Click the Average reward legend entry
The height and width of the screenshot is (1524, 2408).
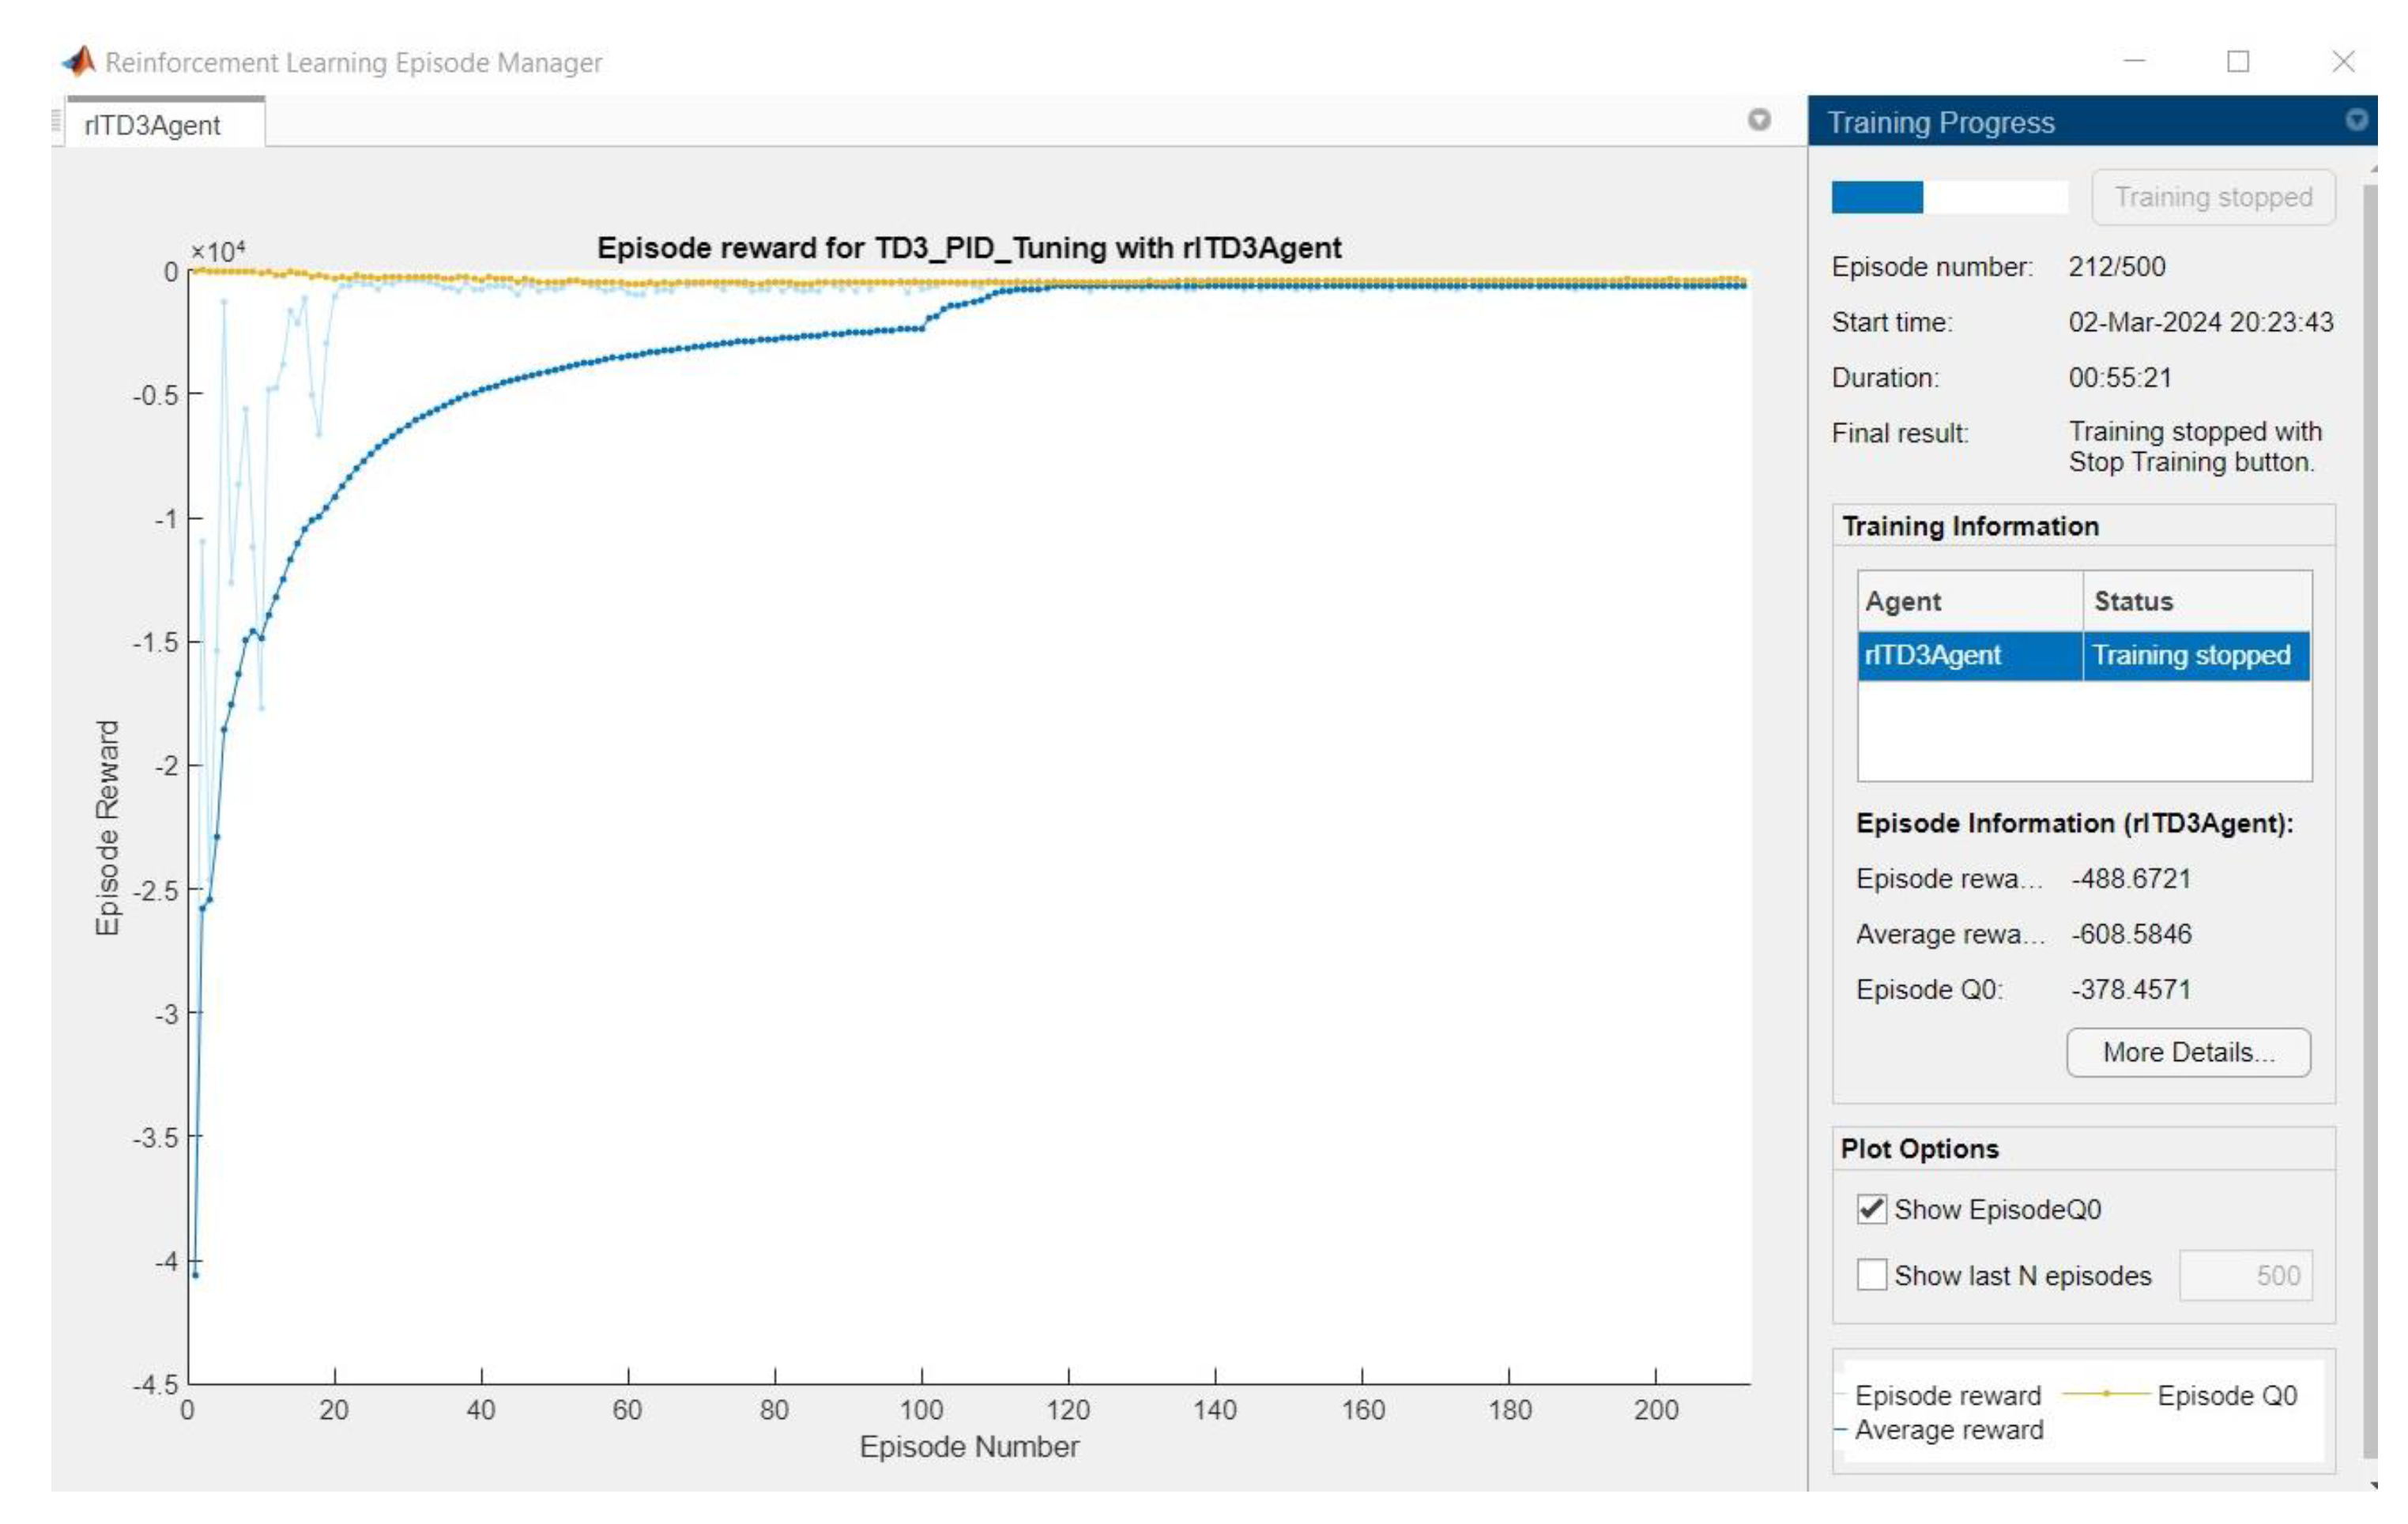(x=1948, y=1430)
